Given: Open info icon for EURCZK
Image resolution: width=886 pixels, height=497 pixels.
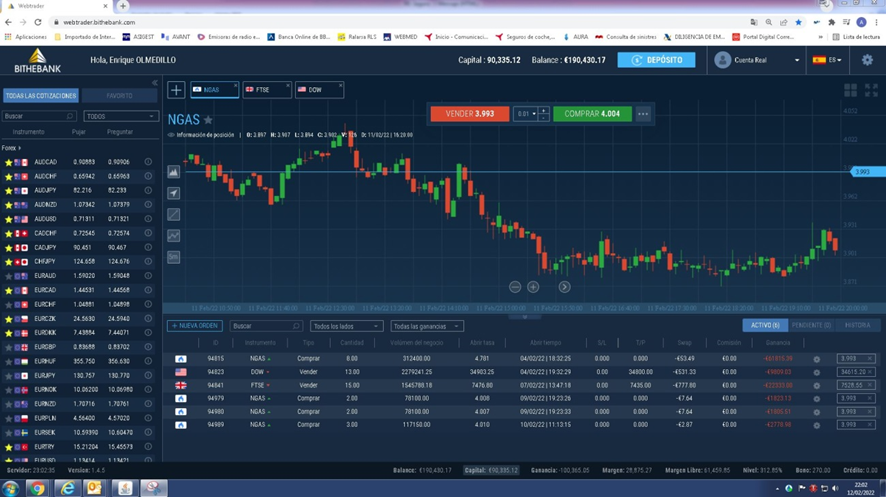Looking at the screenshot, I should (x=148, y=319).
